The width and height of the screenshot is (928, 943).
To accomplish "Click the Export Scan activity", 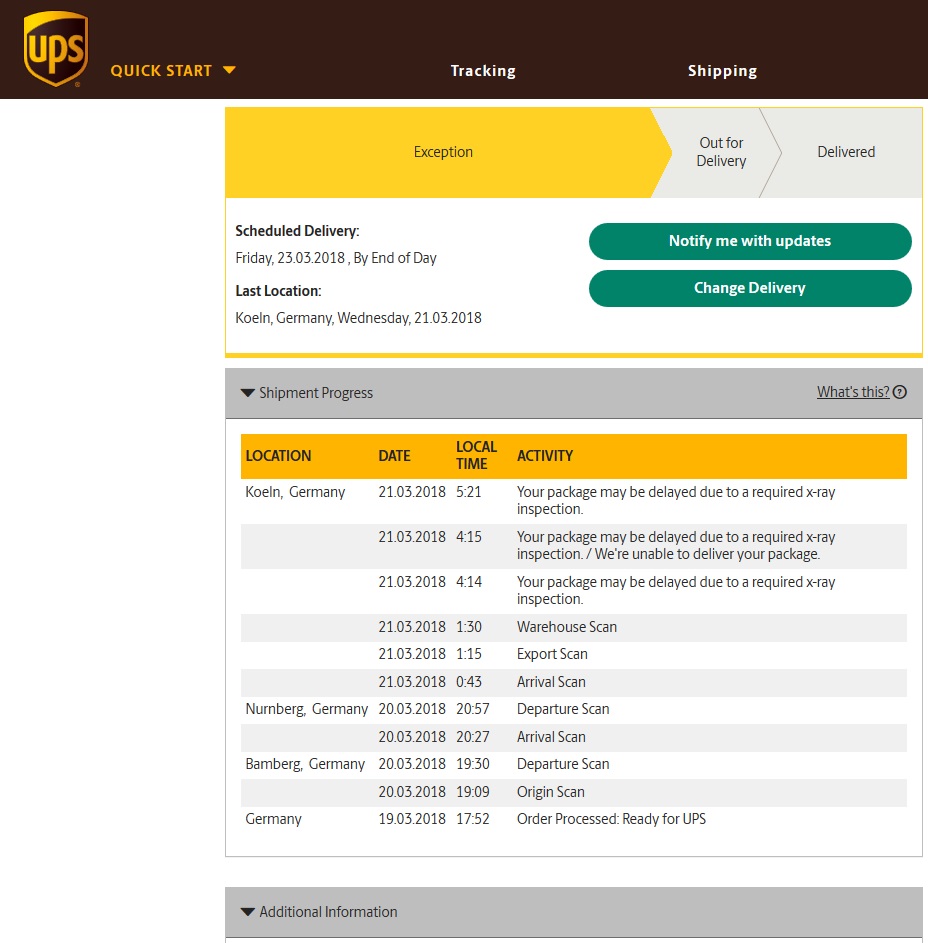I will point(552,654).
